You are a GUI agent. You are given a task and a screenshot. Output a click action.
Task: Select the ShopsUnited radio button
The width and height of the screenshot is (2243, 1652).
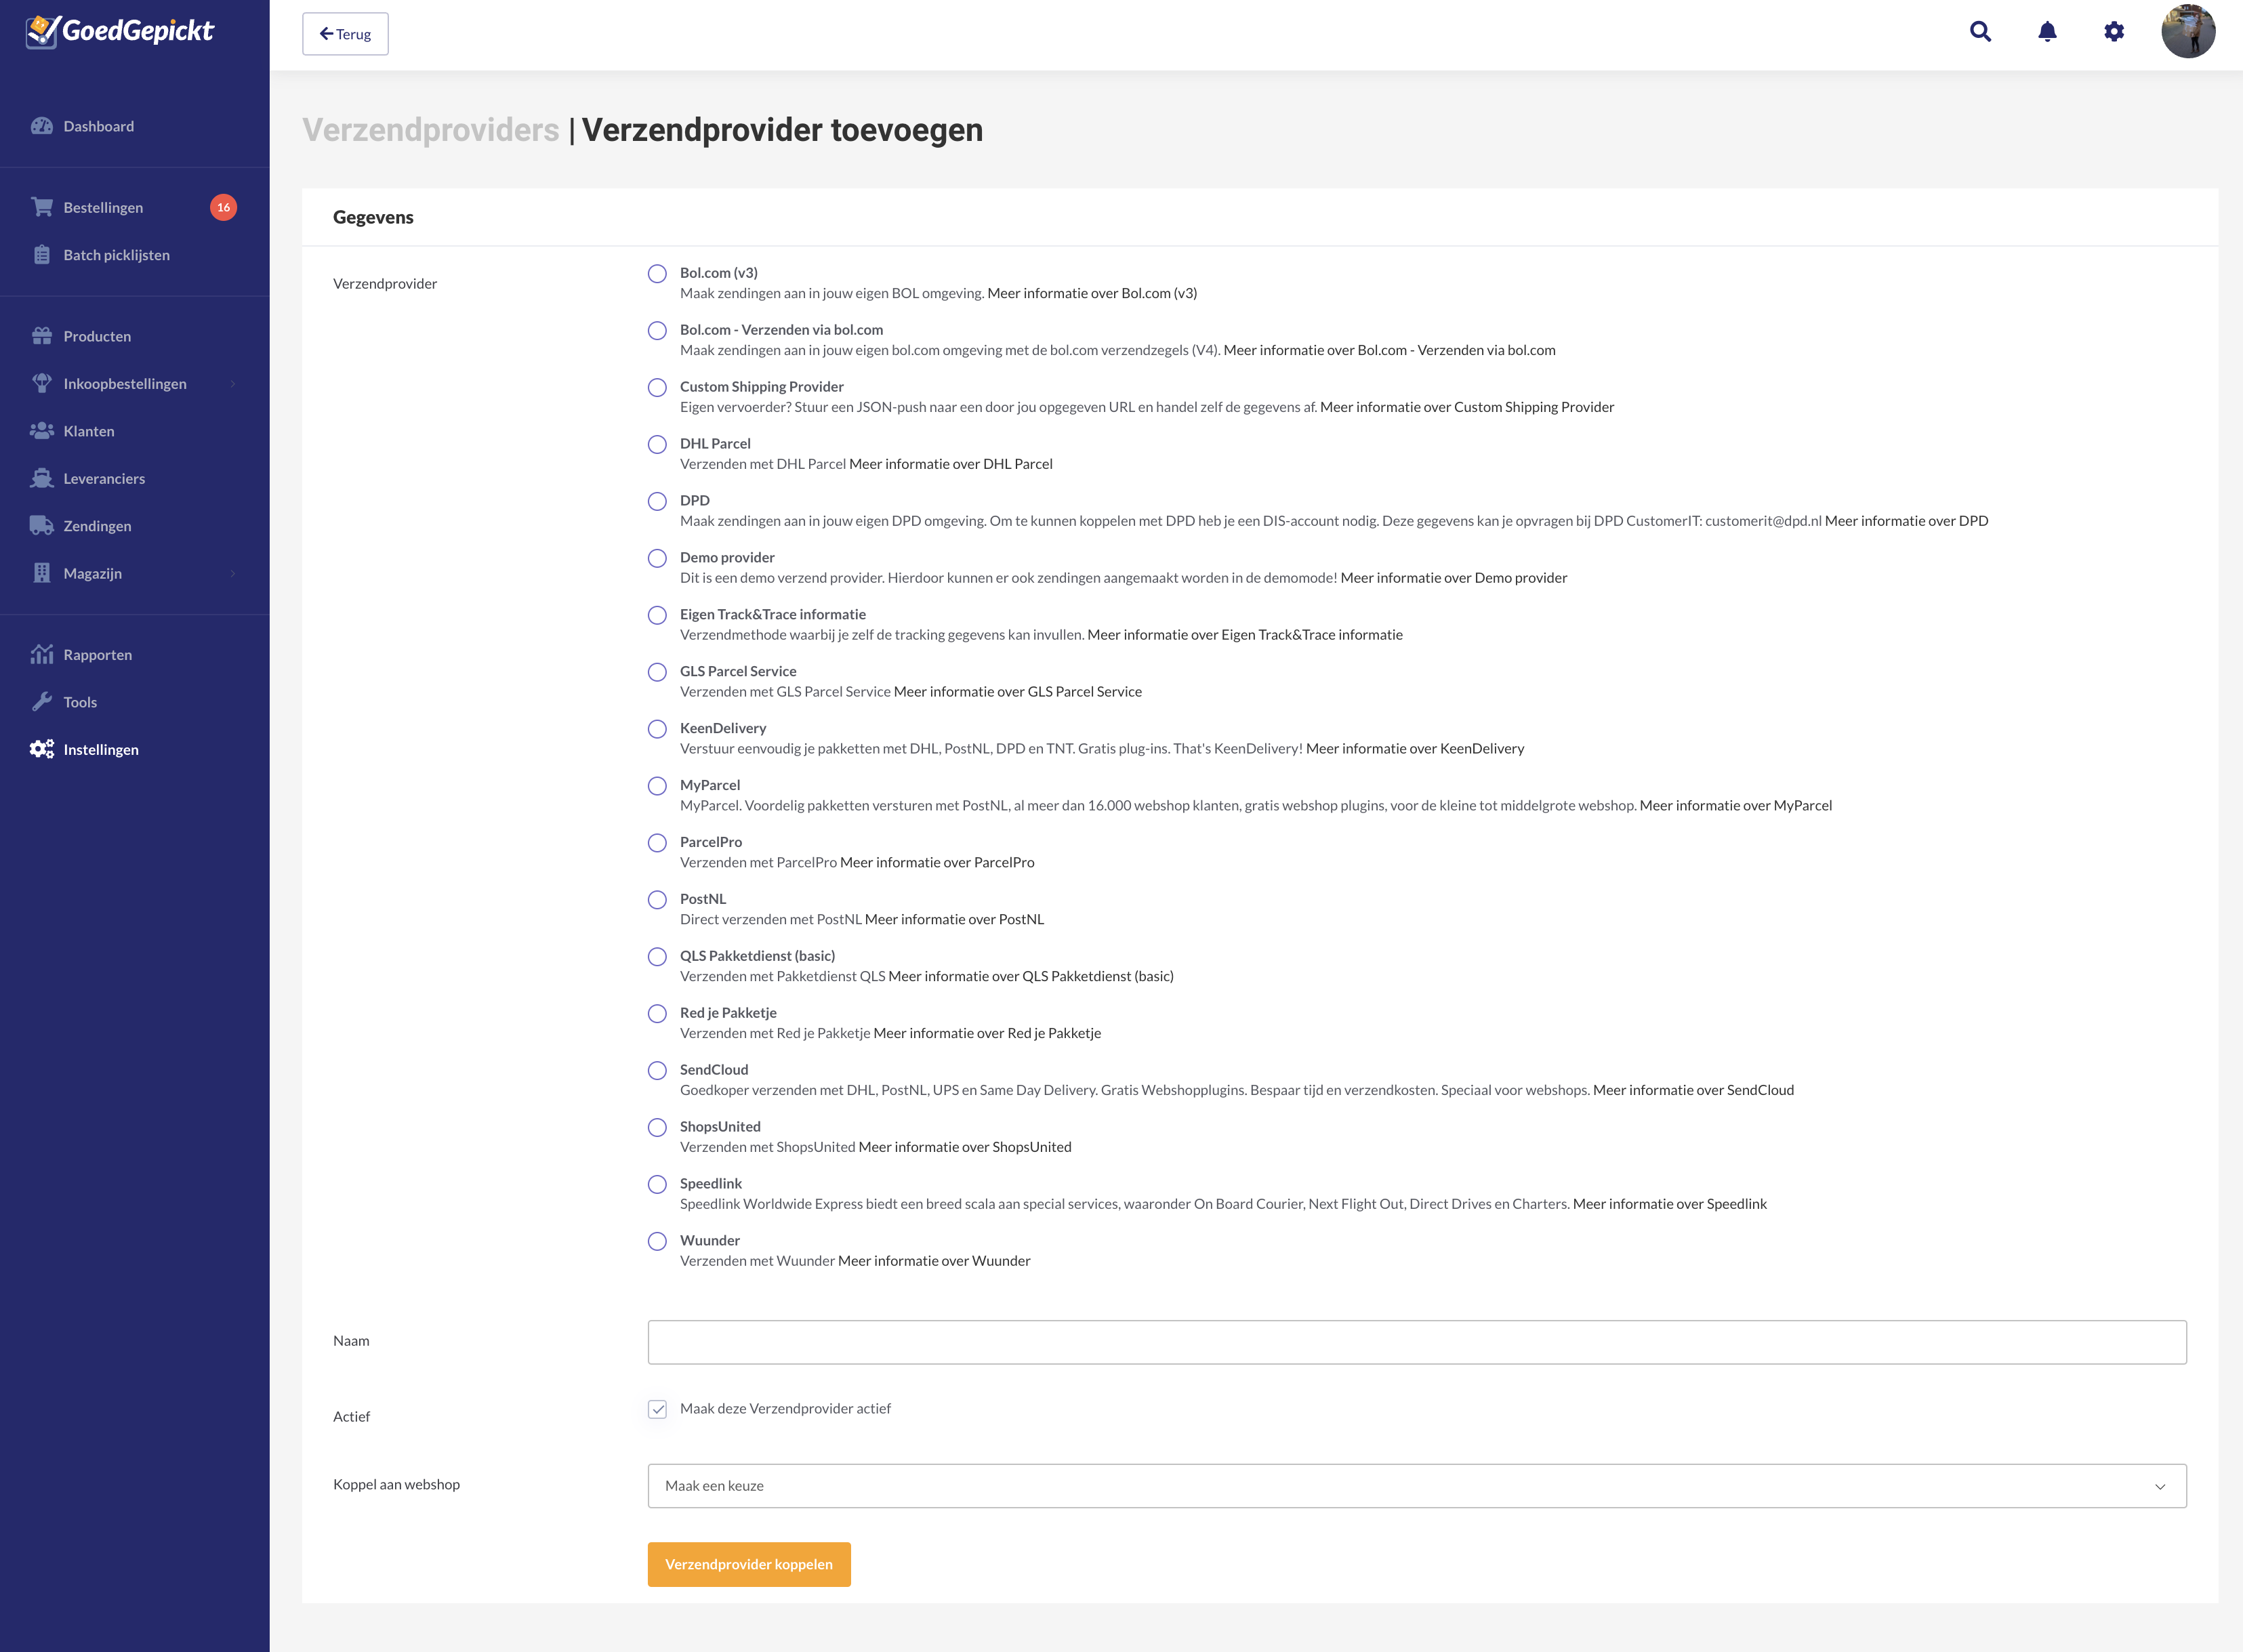click(x=657, y=1128)
